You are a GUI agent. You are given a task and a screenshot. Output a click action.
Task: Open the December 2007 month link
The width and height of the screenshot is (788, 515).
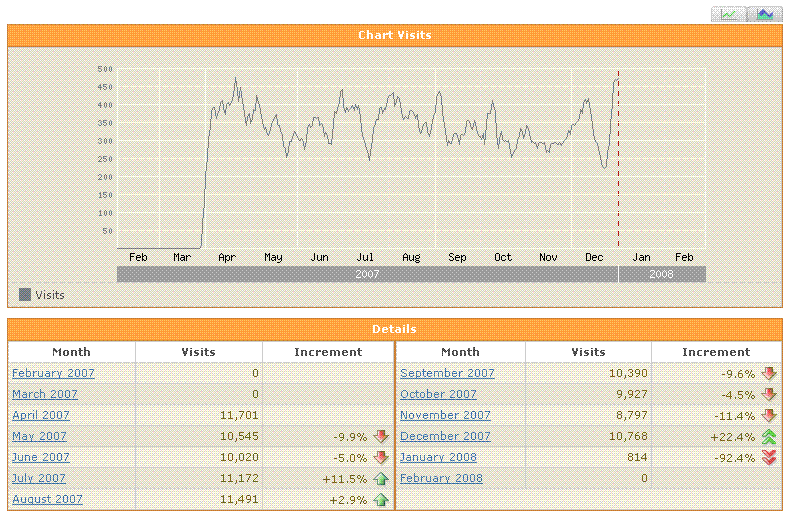[445, 436]
